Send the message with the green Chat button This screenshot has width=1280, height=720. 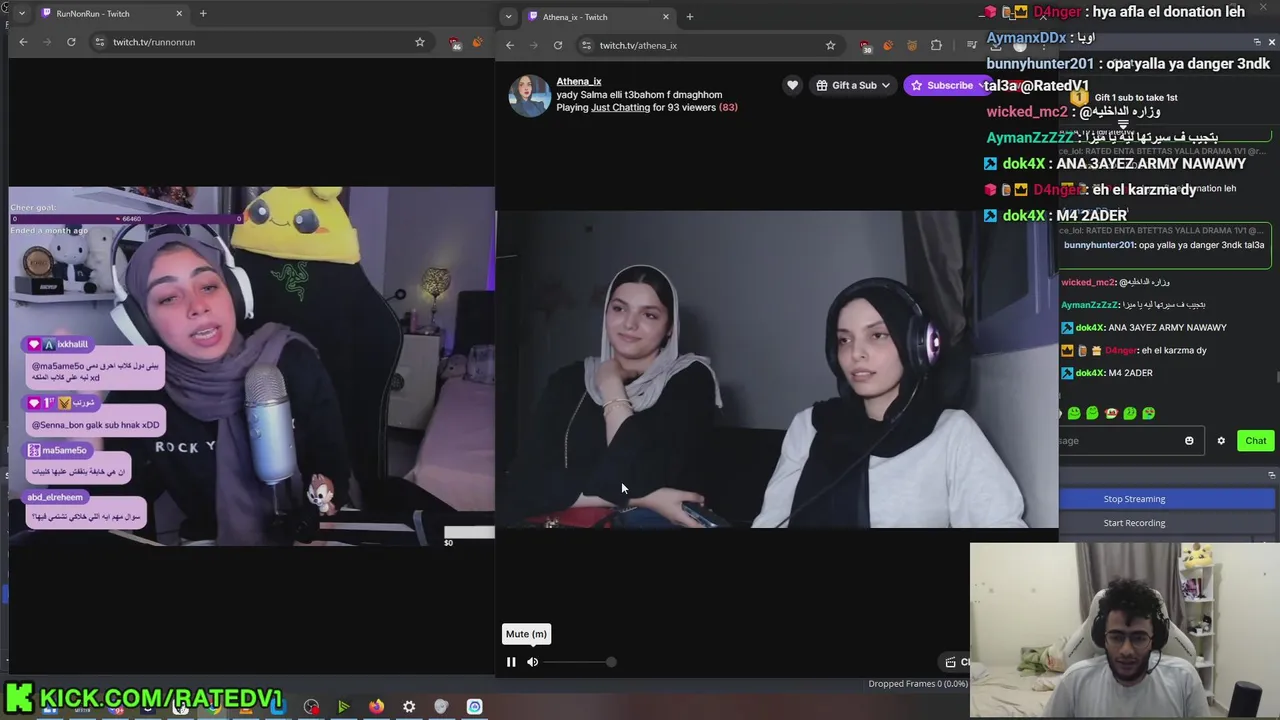click(1255, 441)
